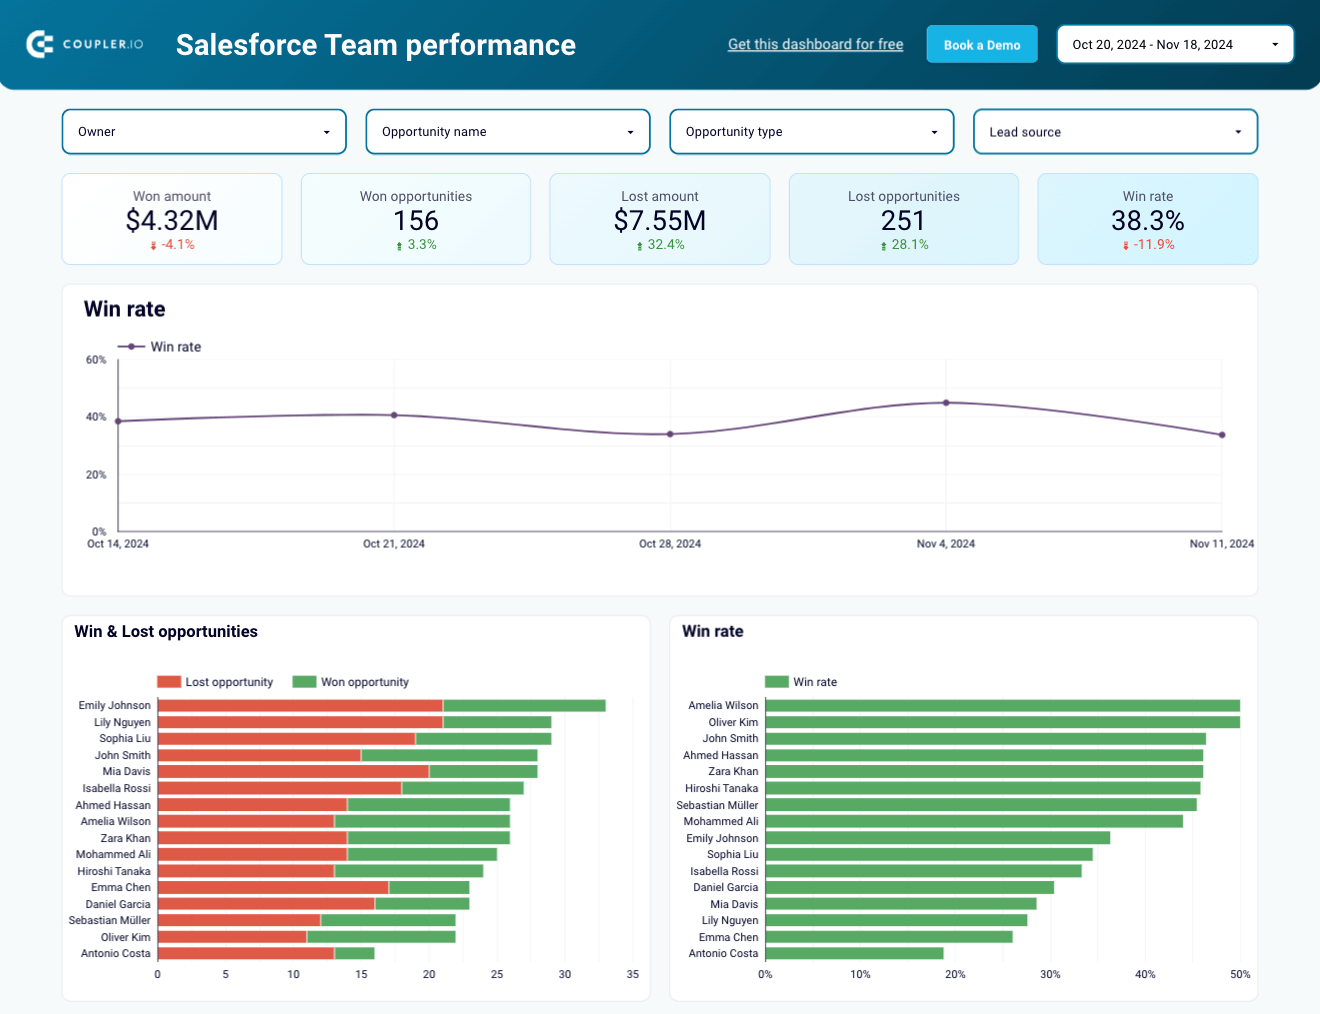1320x1014 pixels.
Task: Click Antonio Costa's green won bar
Action: (x=354, y=954)
